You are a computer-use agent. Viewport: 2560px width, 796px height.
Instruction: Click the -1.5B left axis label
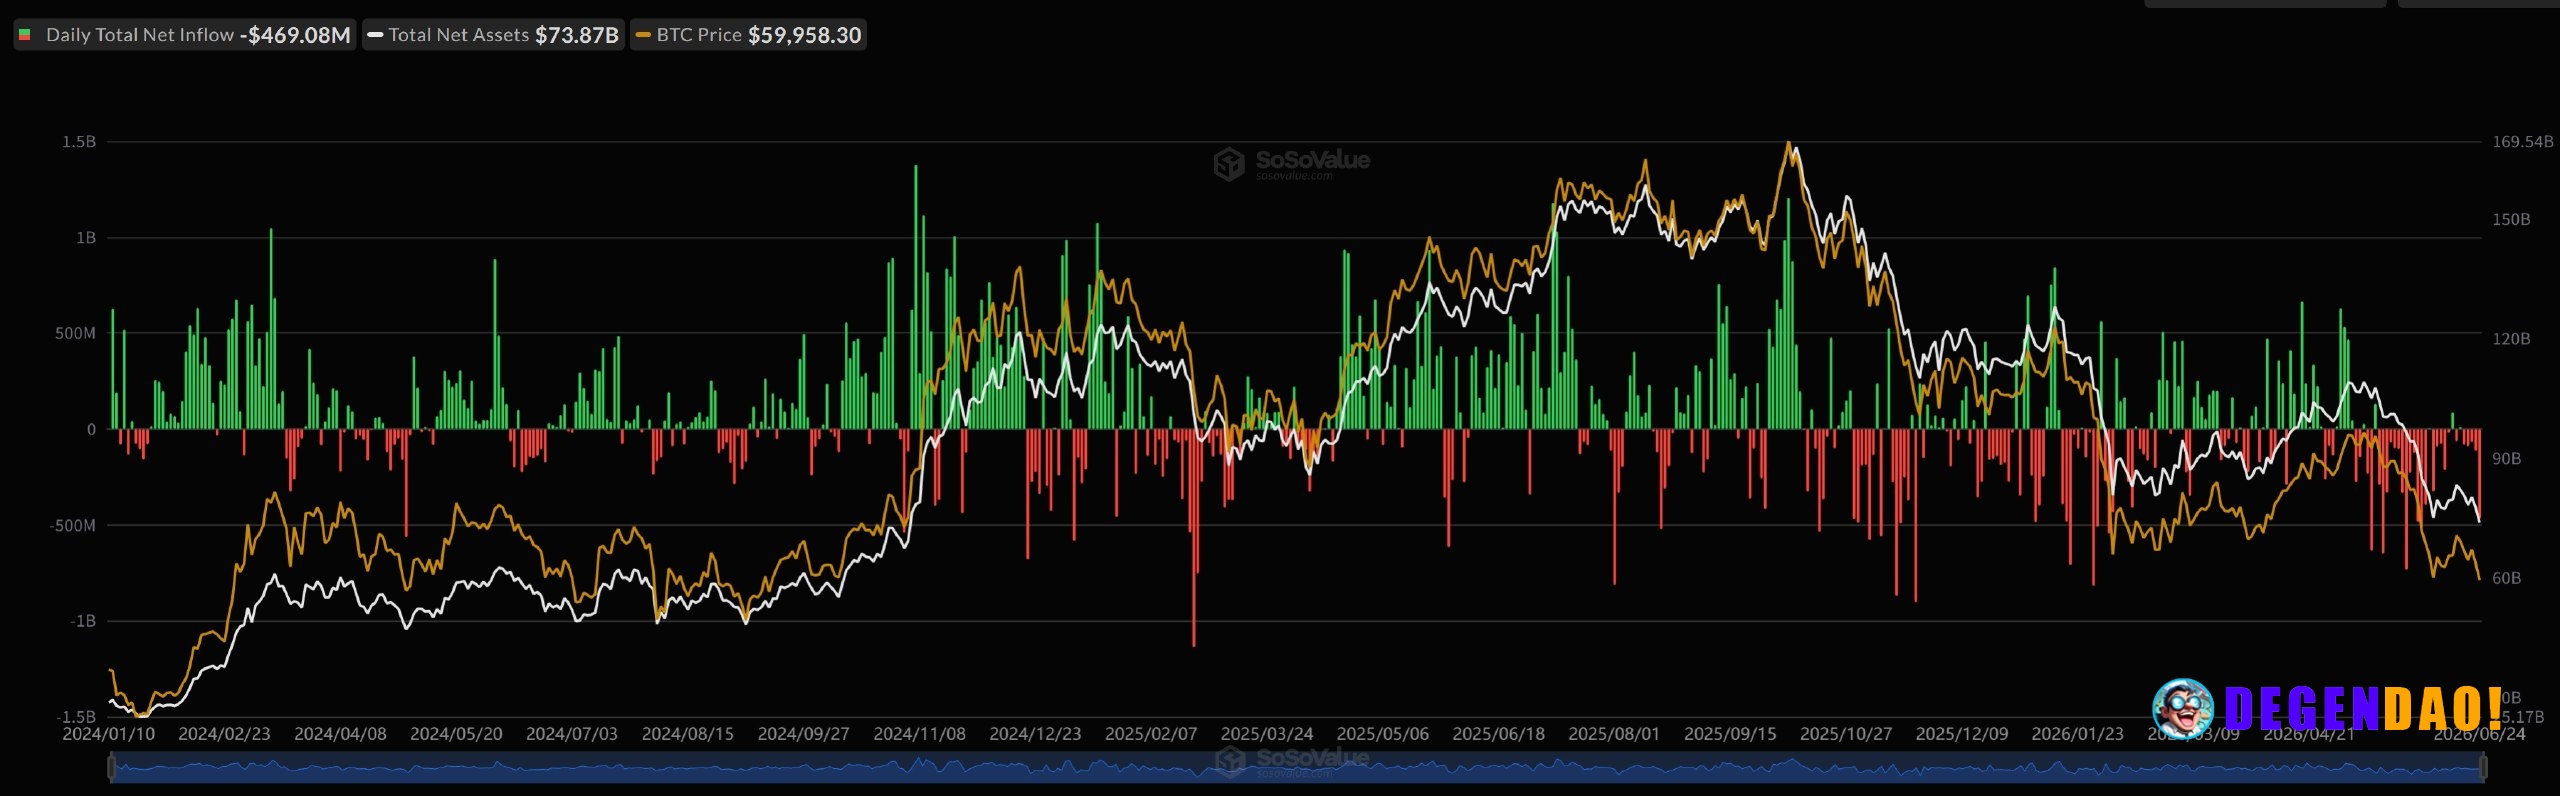pyautogui.click(x=76, y=717)
